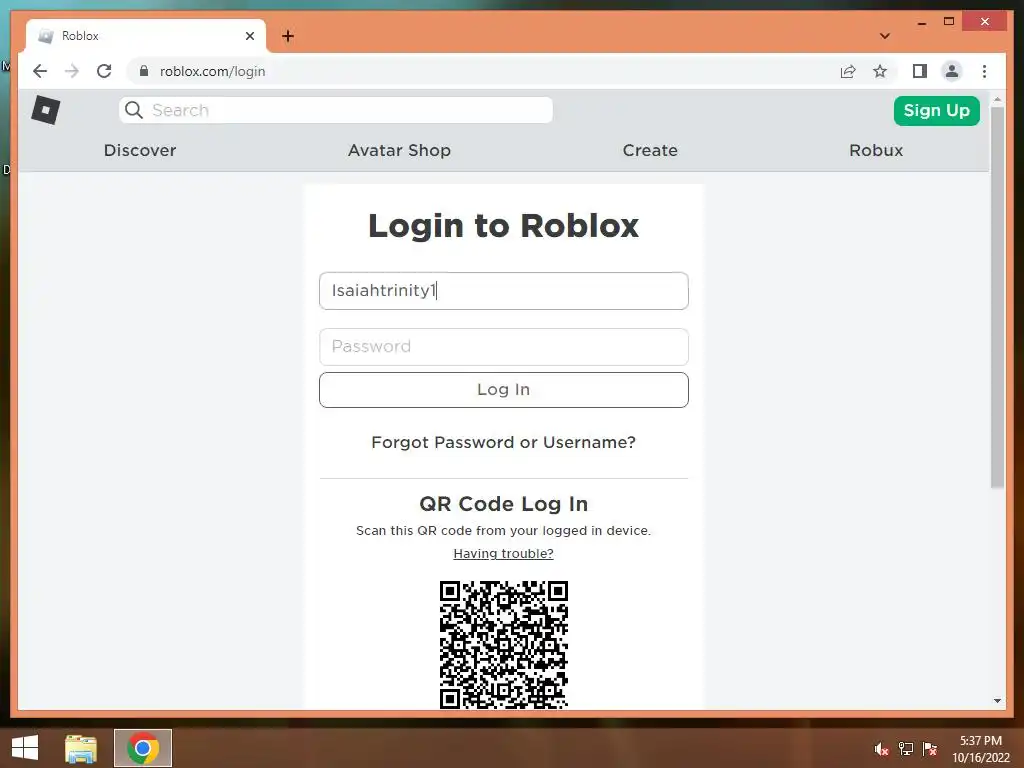Click the scrollbar down arrow
The height and width of the screenshot is (768, 1024).
click(997, 701)
